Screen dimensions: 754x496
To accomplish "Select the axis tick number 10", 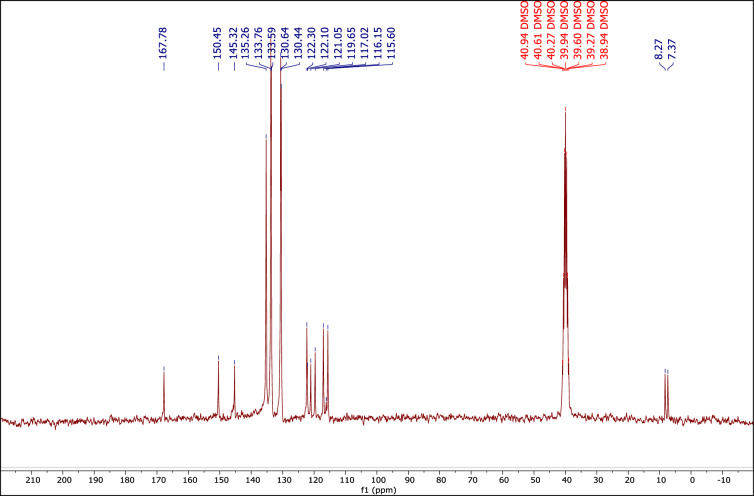I will pyautogui.click(x=660, y=480).
